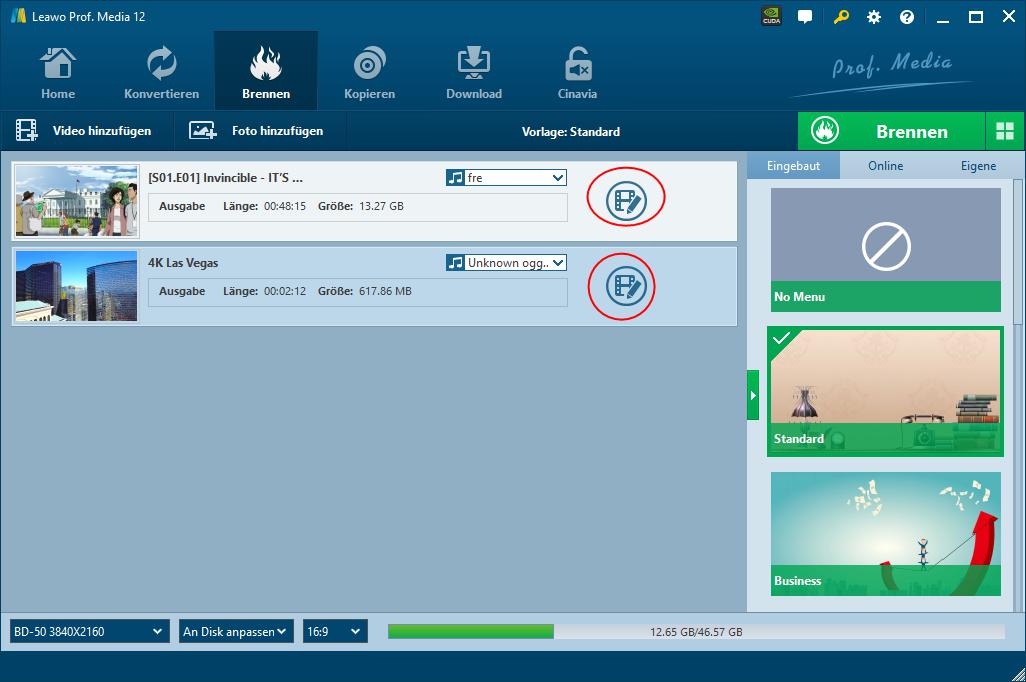Open the 16:9 aspect ratio dropdown
The height and width of the screenshot is (682, 1026).
click(x=335, y=632)
